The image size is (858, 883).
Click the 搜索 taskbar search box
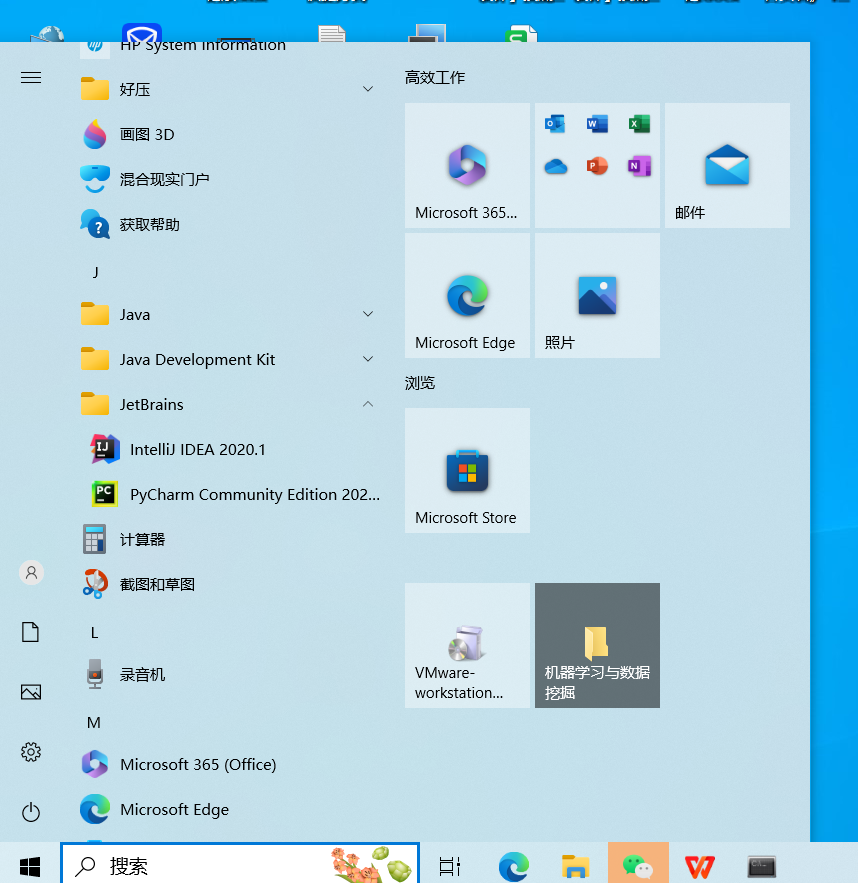tap(240, 864)
